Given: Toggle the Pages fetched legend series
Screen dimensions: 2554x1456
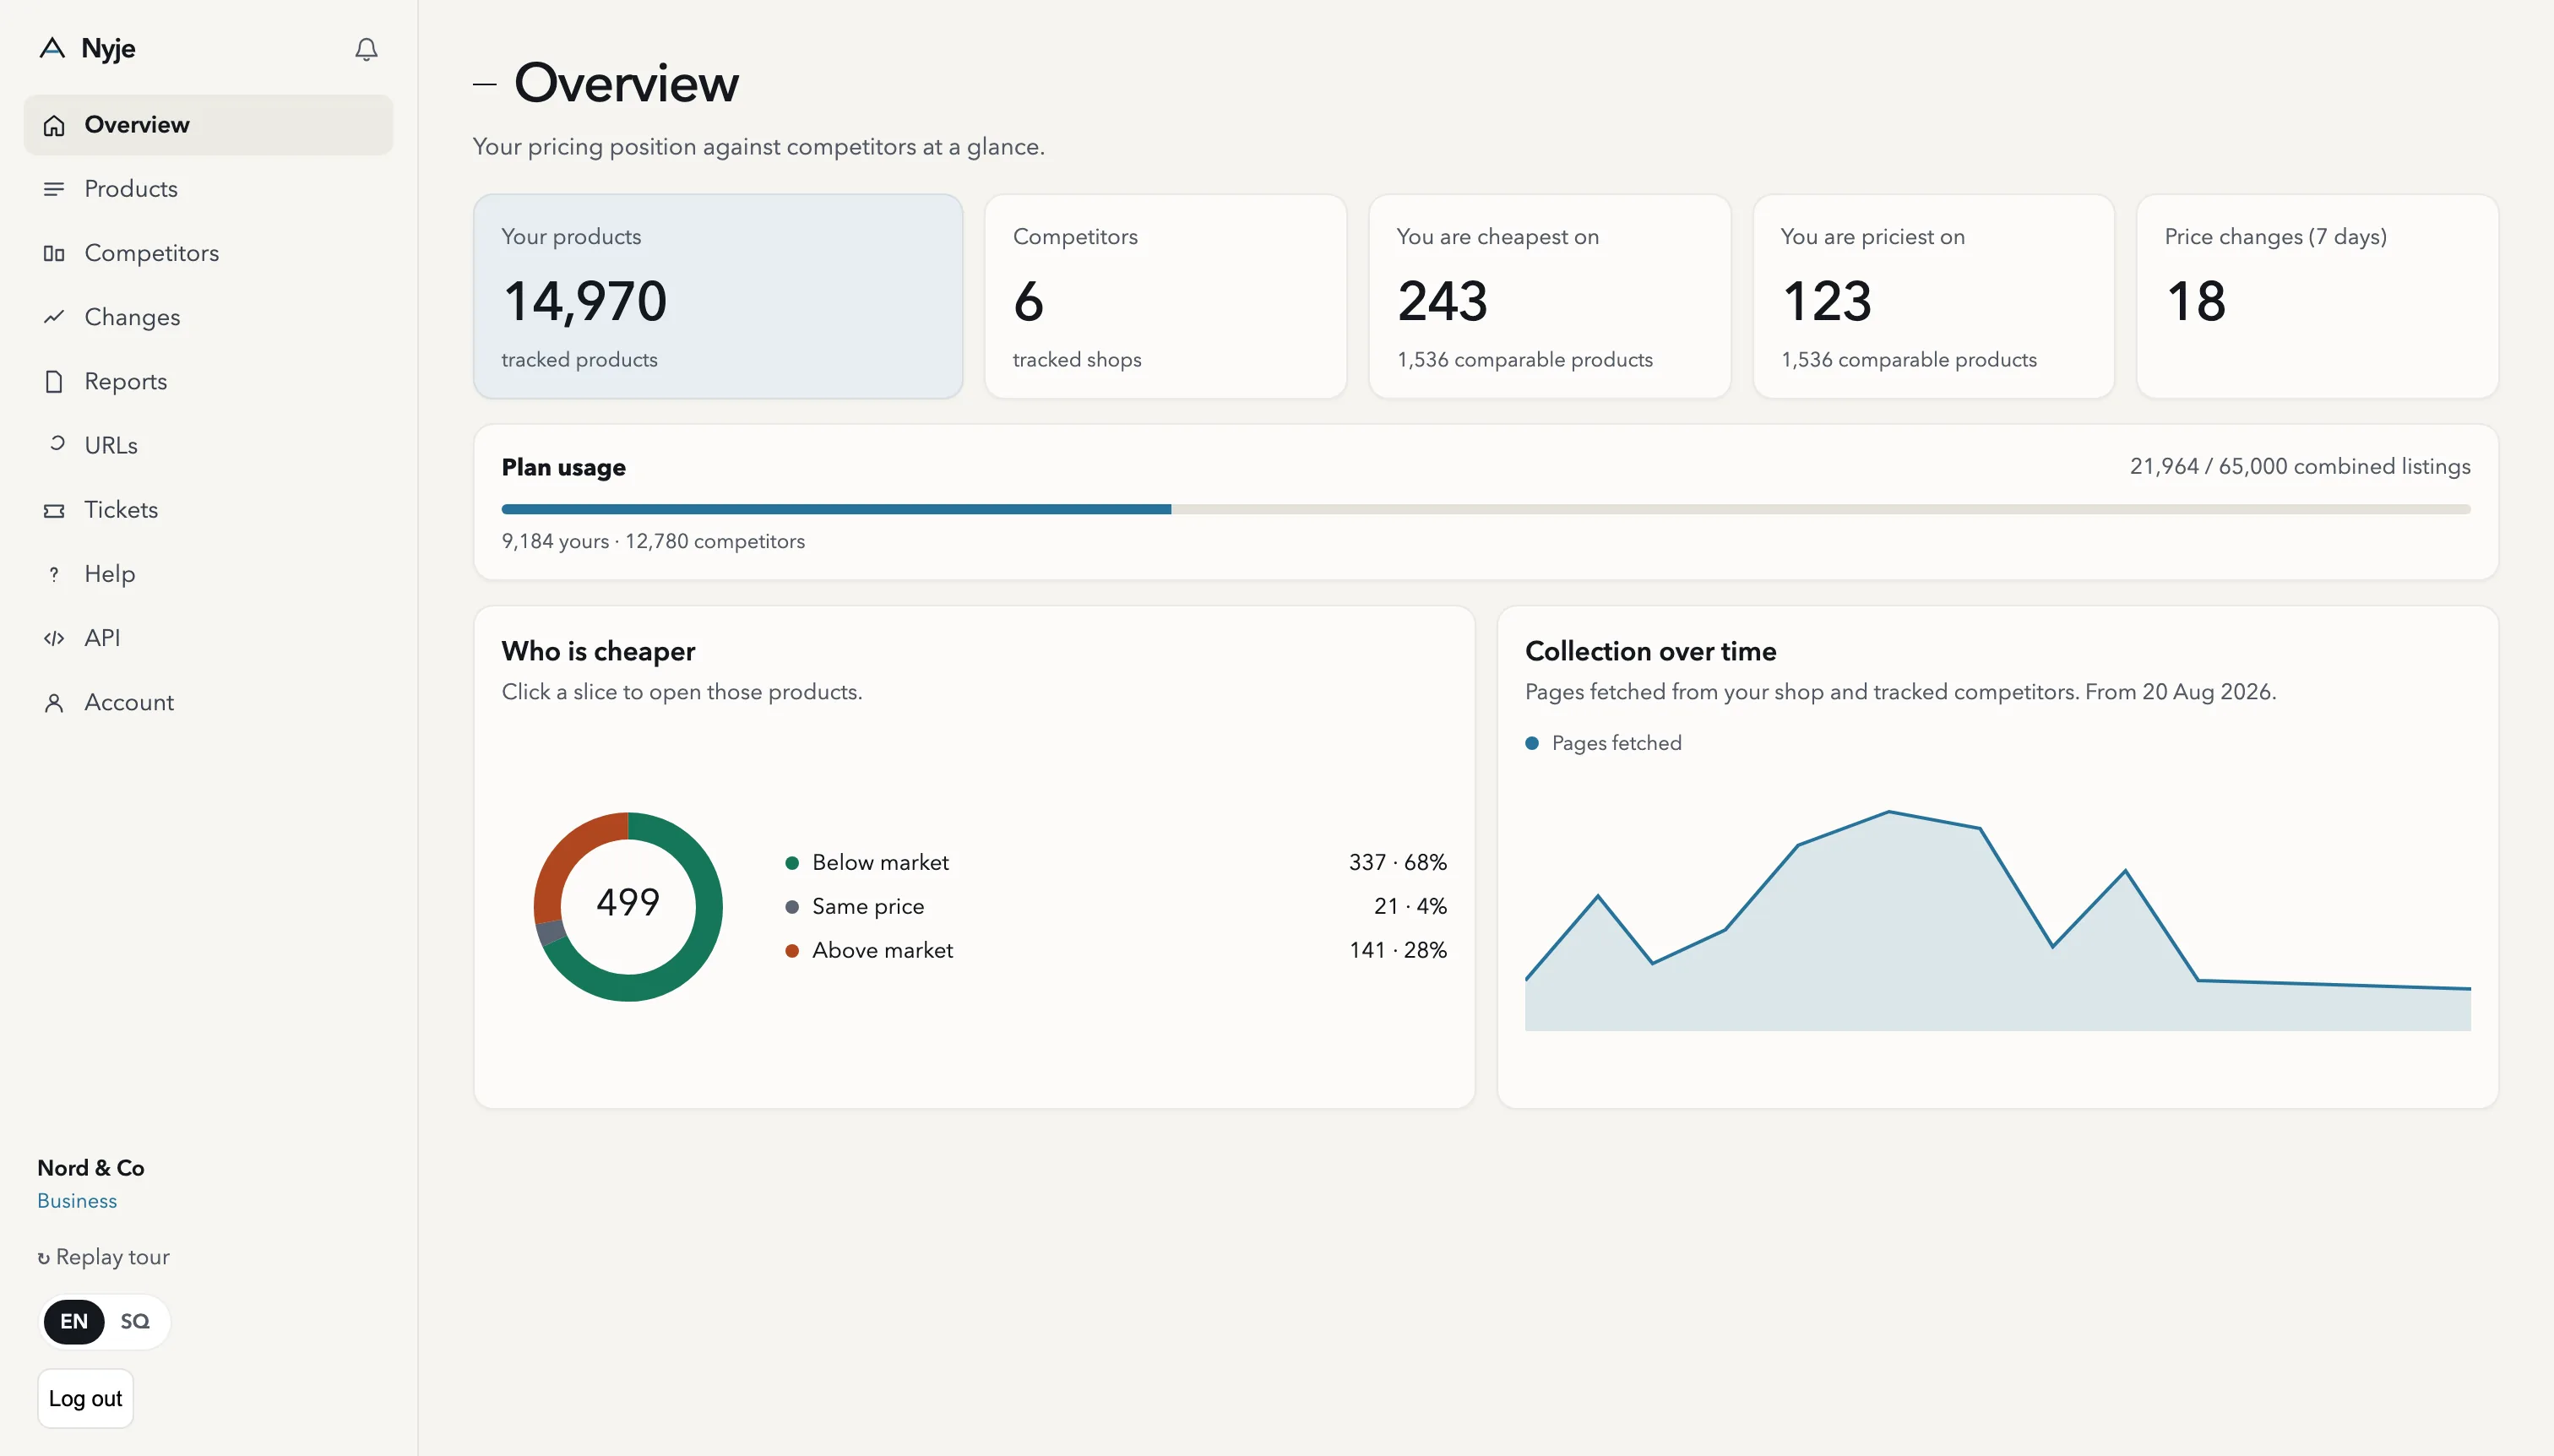Looking at the screenshot, I should (x=1603, y=743).
